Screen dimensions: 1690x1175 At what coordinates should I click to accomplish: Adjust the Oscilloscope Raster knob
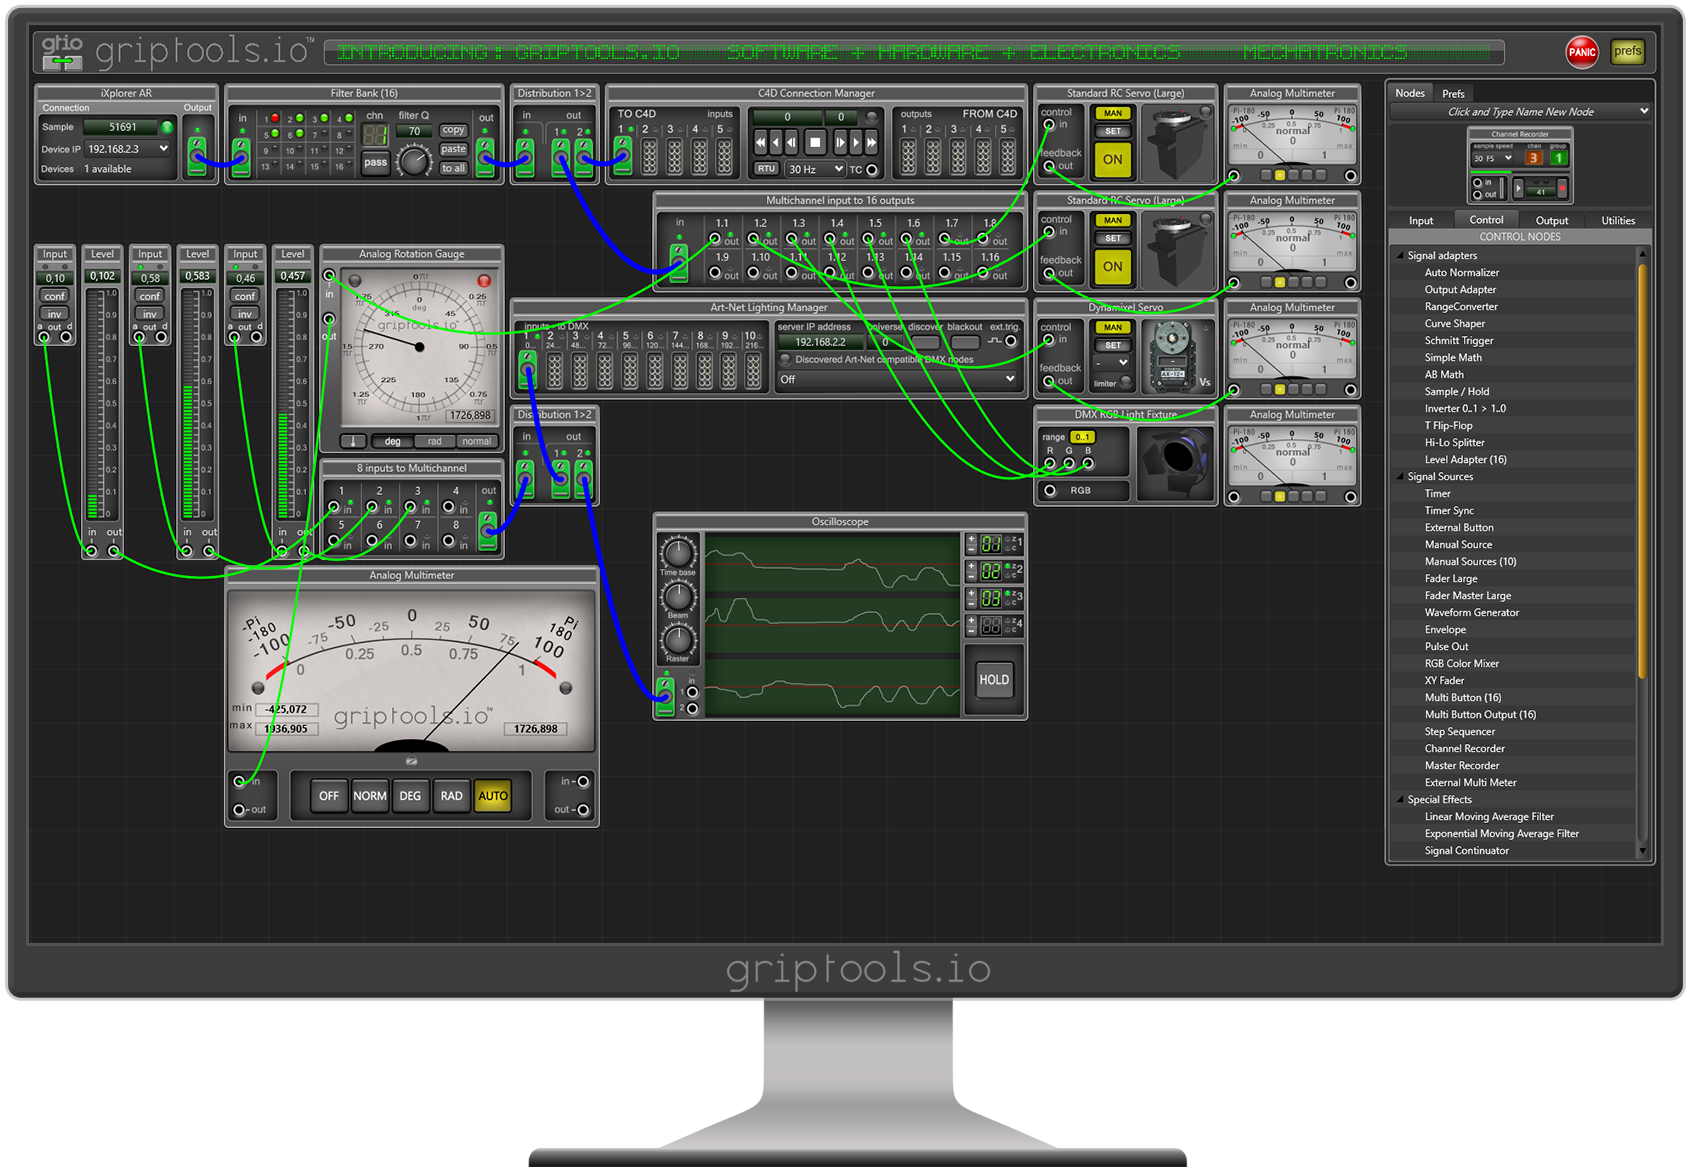tap(677, 638)
